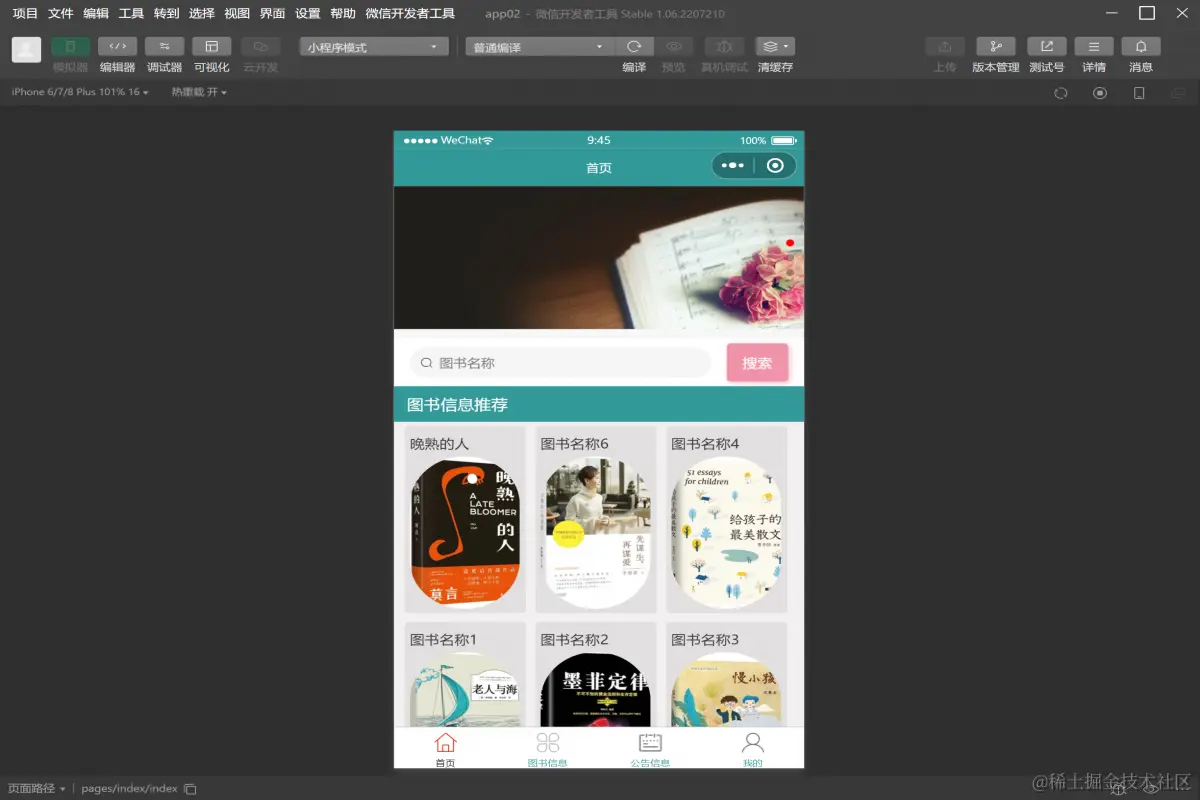Image resolution: width=1200 pixels, height=800 pixels.
Task: Click the simulator phone device icon
Action: tap(1139, 93)
